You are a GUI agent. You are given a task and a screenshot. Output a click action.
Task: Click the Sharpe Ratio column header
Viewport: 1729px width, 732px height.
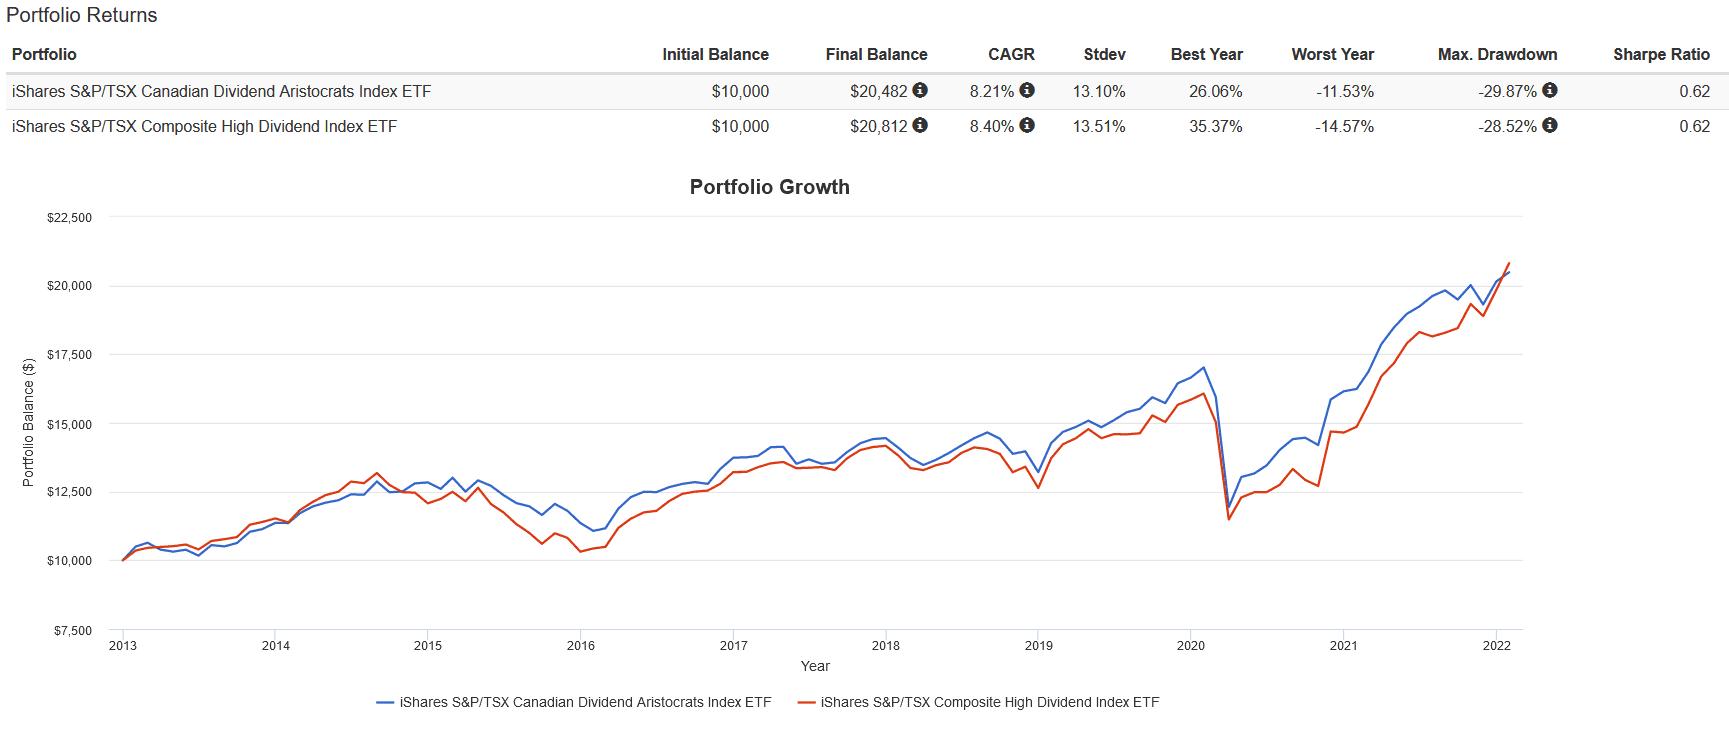coord(1661,54)
